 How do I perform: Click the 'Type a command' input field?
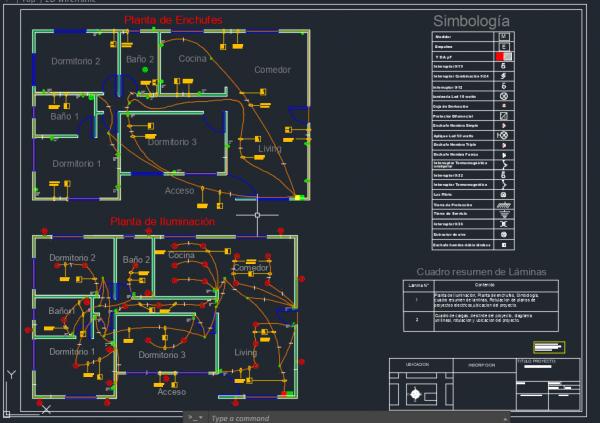point(356,418)
